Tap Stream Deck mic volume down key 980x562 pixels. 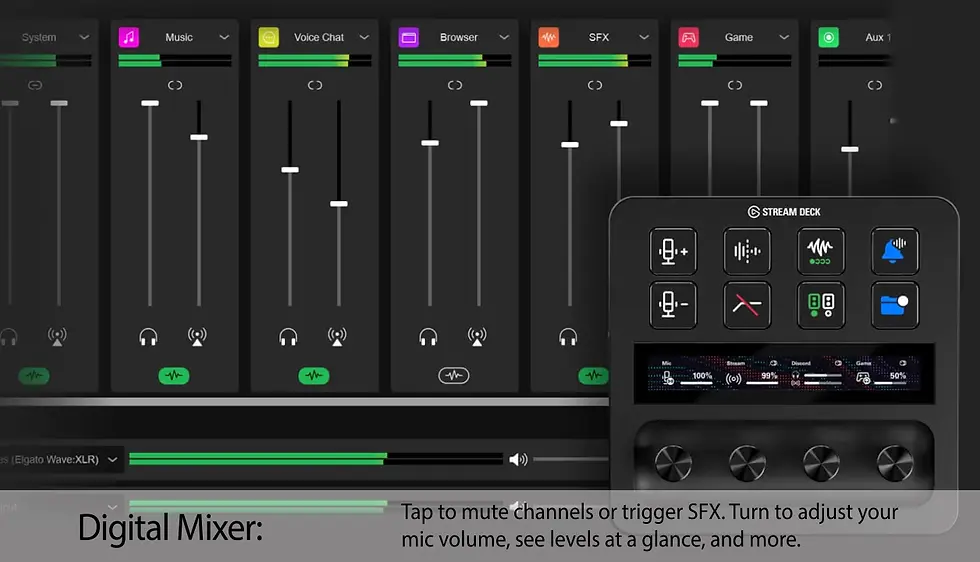tap(673, 305)
